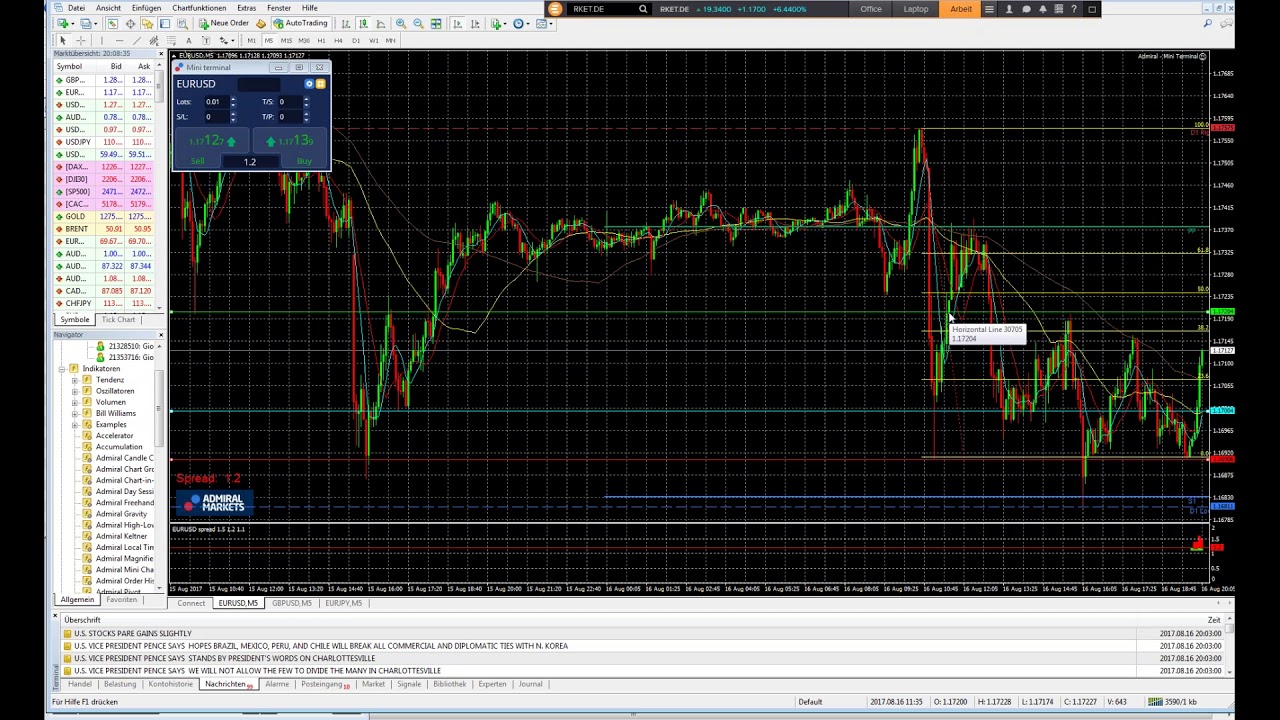Open the Einfügen menu
Screen dimensions: 1280x720
click(146, 8)
